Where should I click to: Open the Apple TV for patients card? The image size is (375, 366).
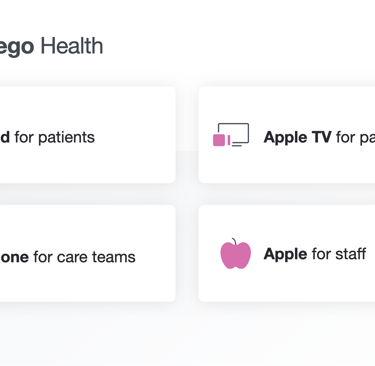point(287,135)
